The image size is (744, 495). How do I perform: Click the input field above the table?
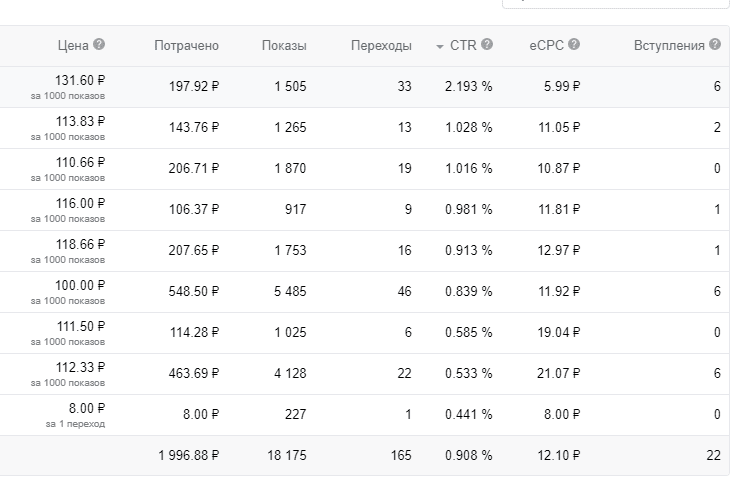pos(615,4)
